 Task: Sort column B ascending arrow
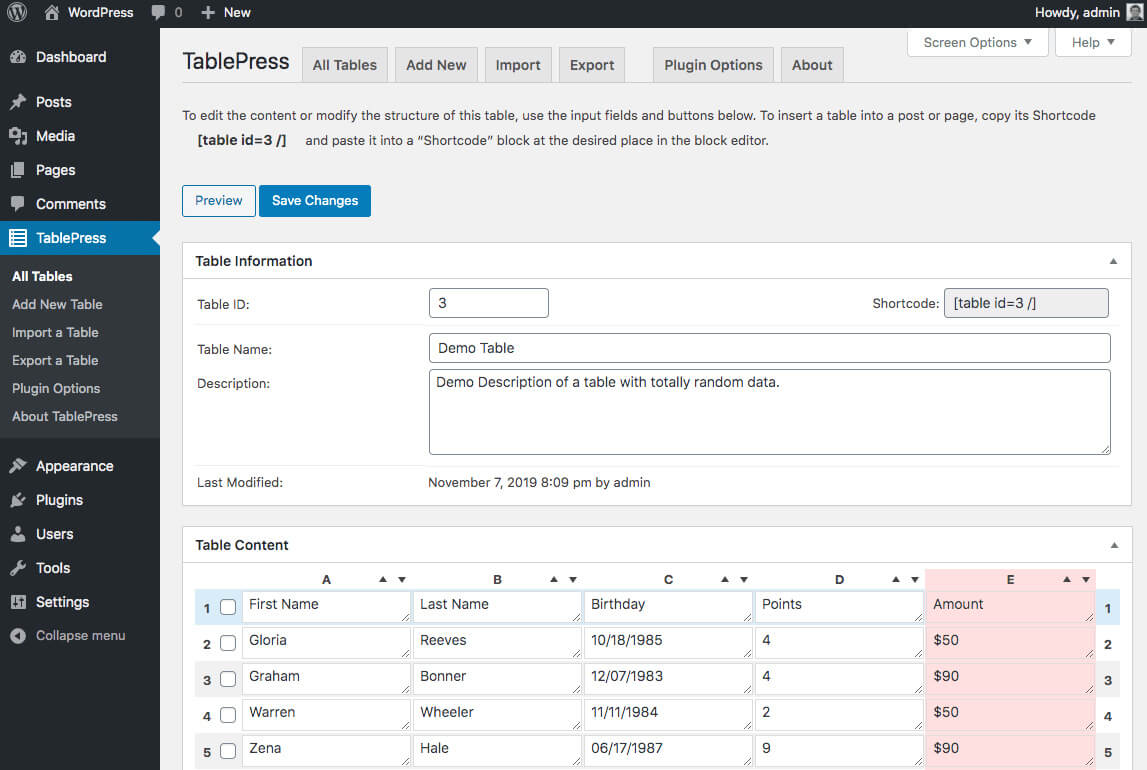point(554,579)
